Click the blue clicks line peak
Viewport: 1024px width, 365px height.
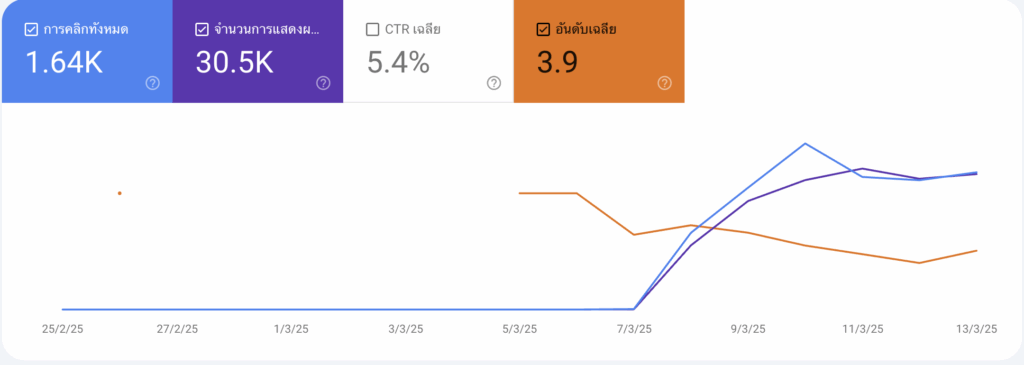tap(806, 144)
